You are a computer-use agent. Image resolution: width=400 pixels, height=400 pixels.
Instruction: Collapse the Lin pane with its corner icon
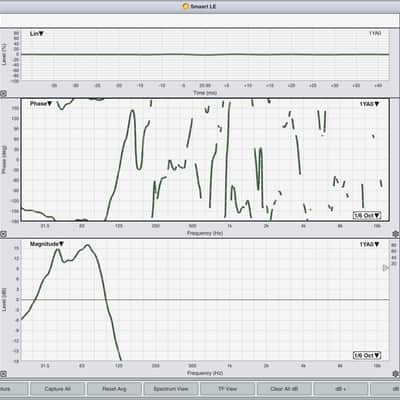tap(3, 94)
